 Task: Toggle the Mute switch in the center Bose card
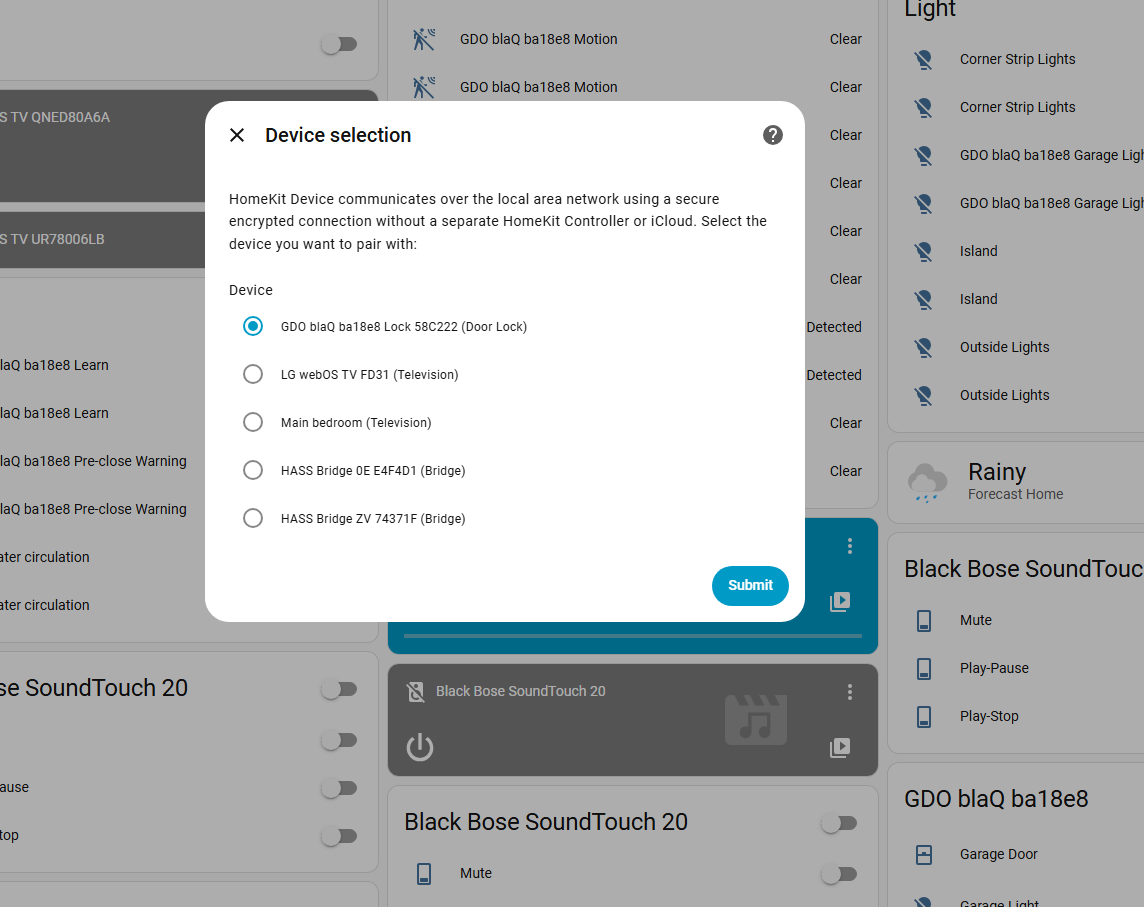[839, 873]
